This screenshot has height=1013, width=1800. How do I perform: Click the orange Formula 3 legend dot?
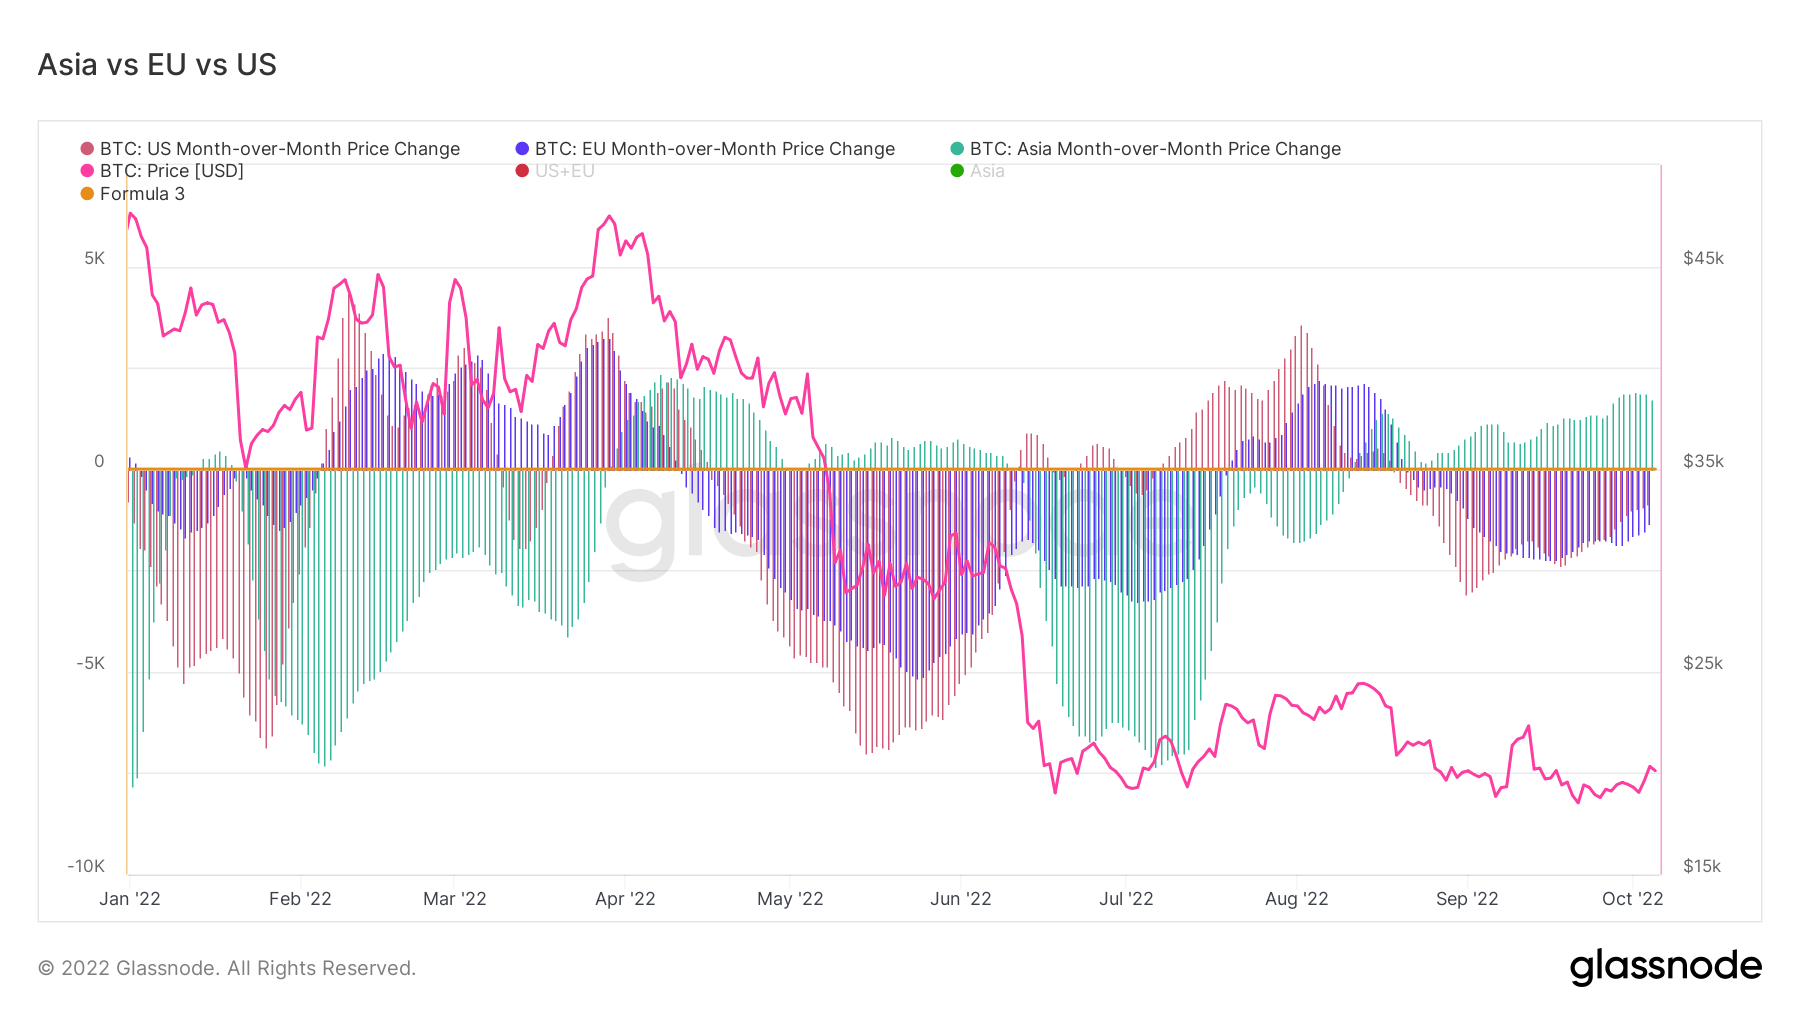click(88, 194)
